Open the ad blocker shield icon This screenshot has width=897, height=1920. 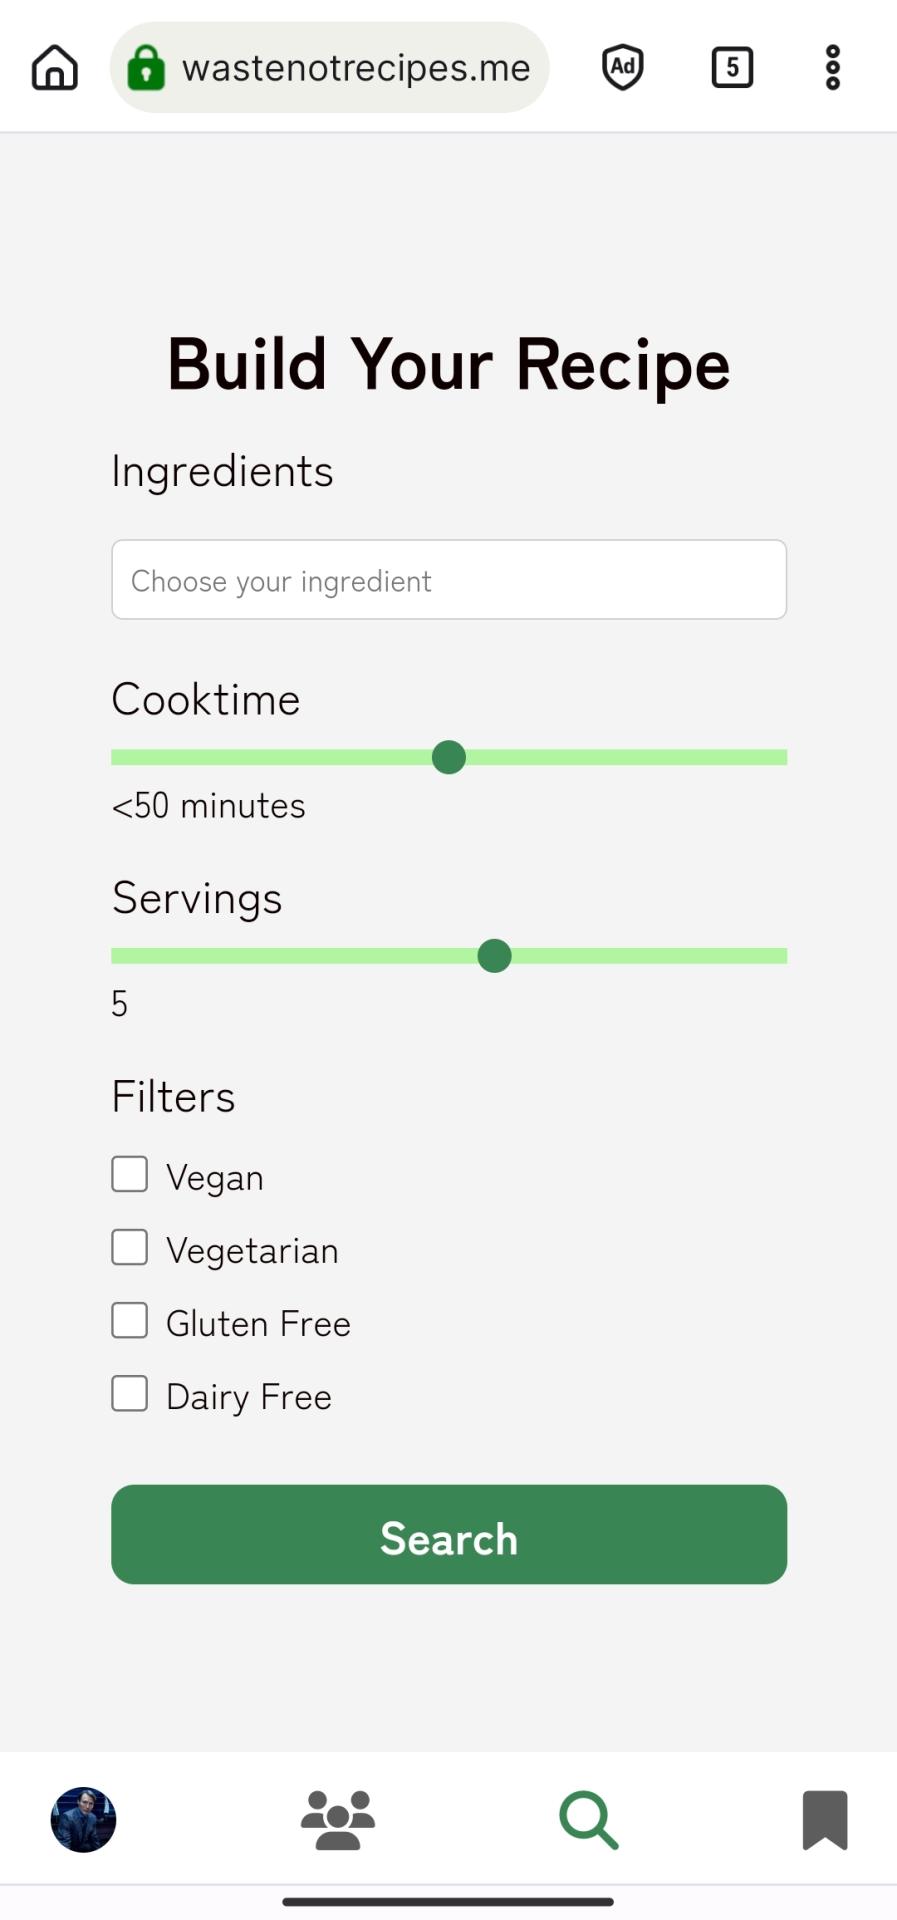(x=622, y=68)
